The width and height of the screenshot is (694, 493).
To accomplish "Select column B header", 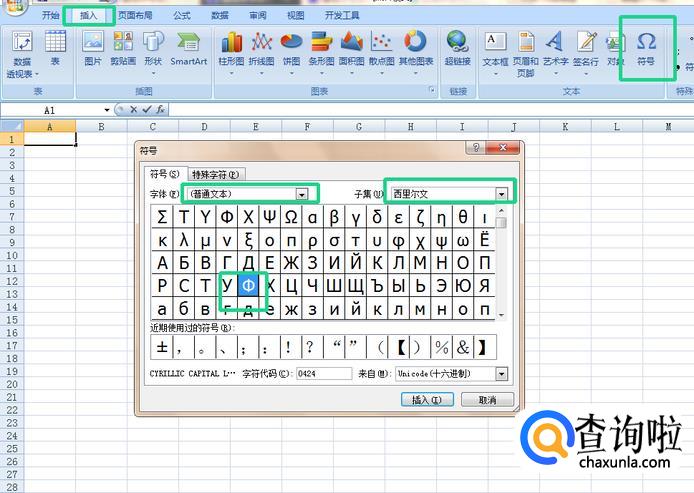I will point(101,127).
